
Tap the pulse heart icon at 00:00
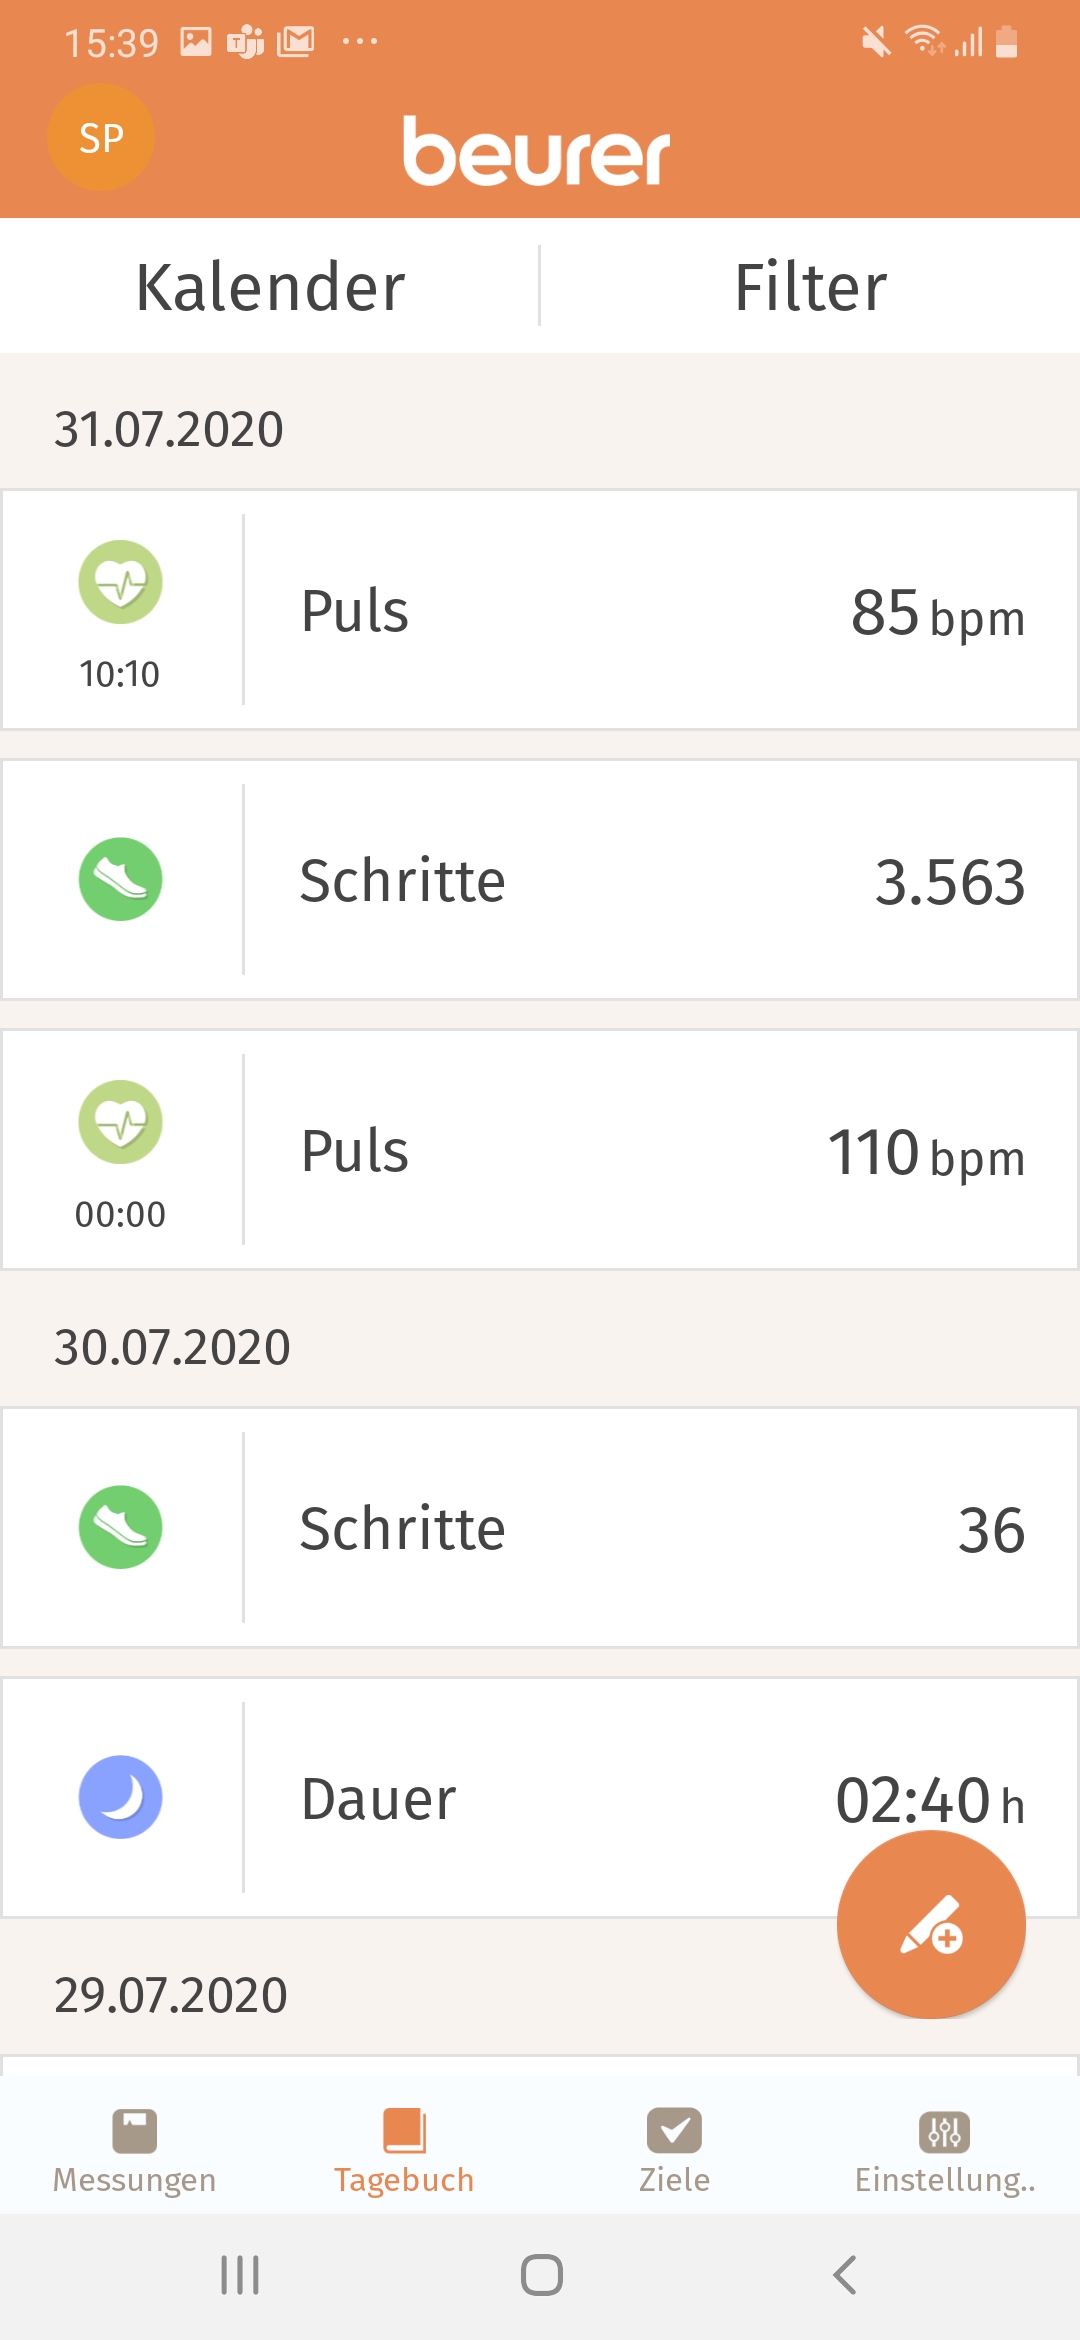[121, 1122]
